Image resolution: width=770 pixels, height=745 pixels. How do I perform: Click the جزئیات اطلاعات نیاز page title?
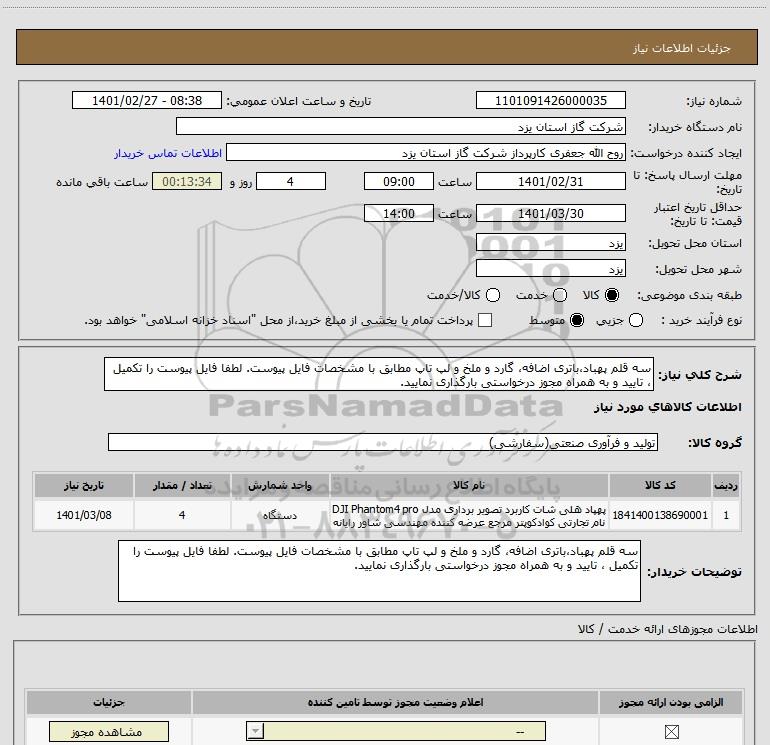(x=682, y=48)
